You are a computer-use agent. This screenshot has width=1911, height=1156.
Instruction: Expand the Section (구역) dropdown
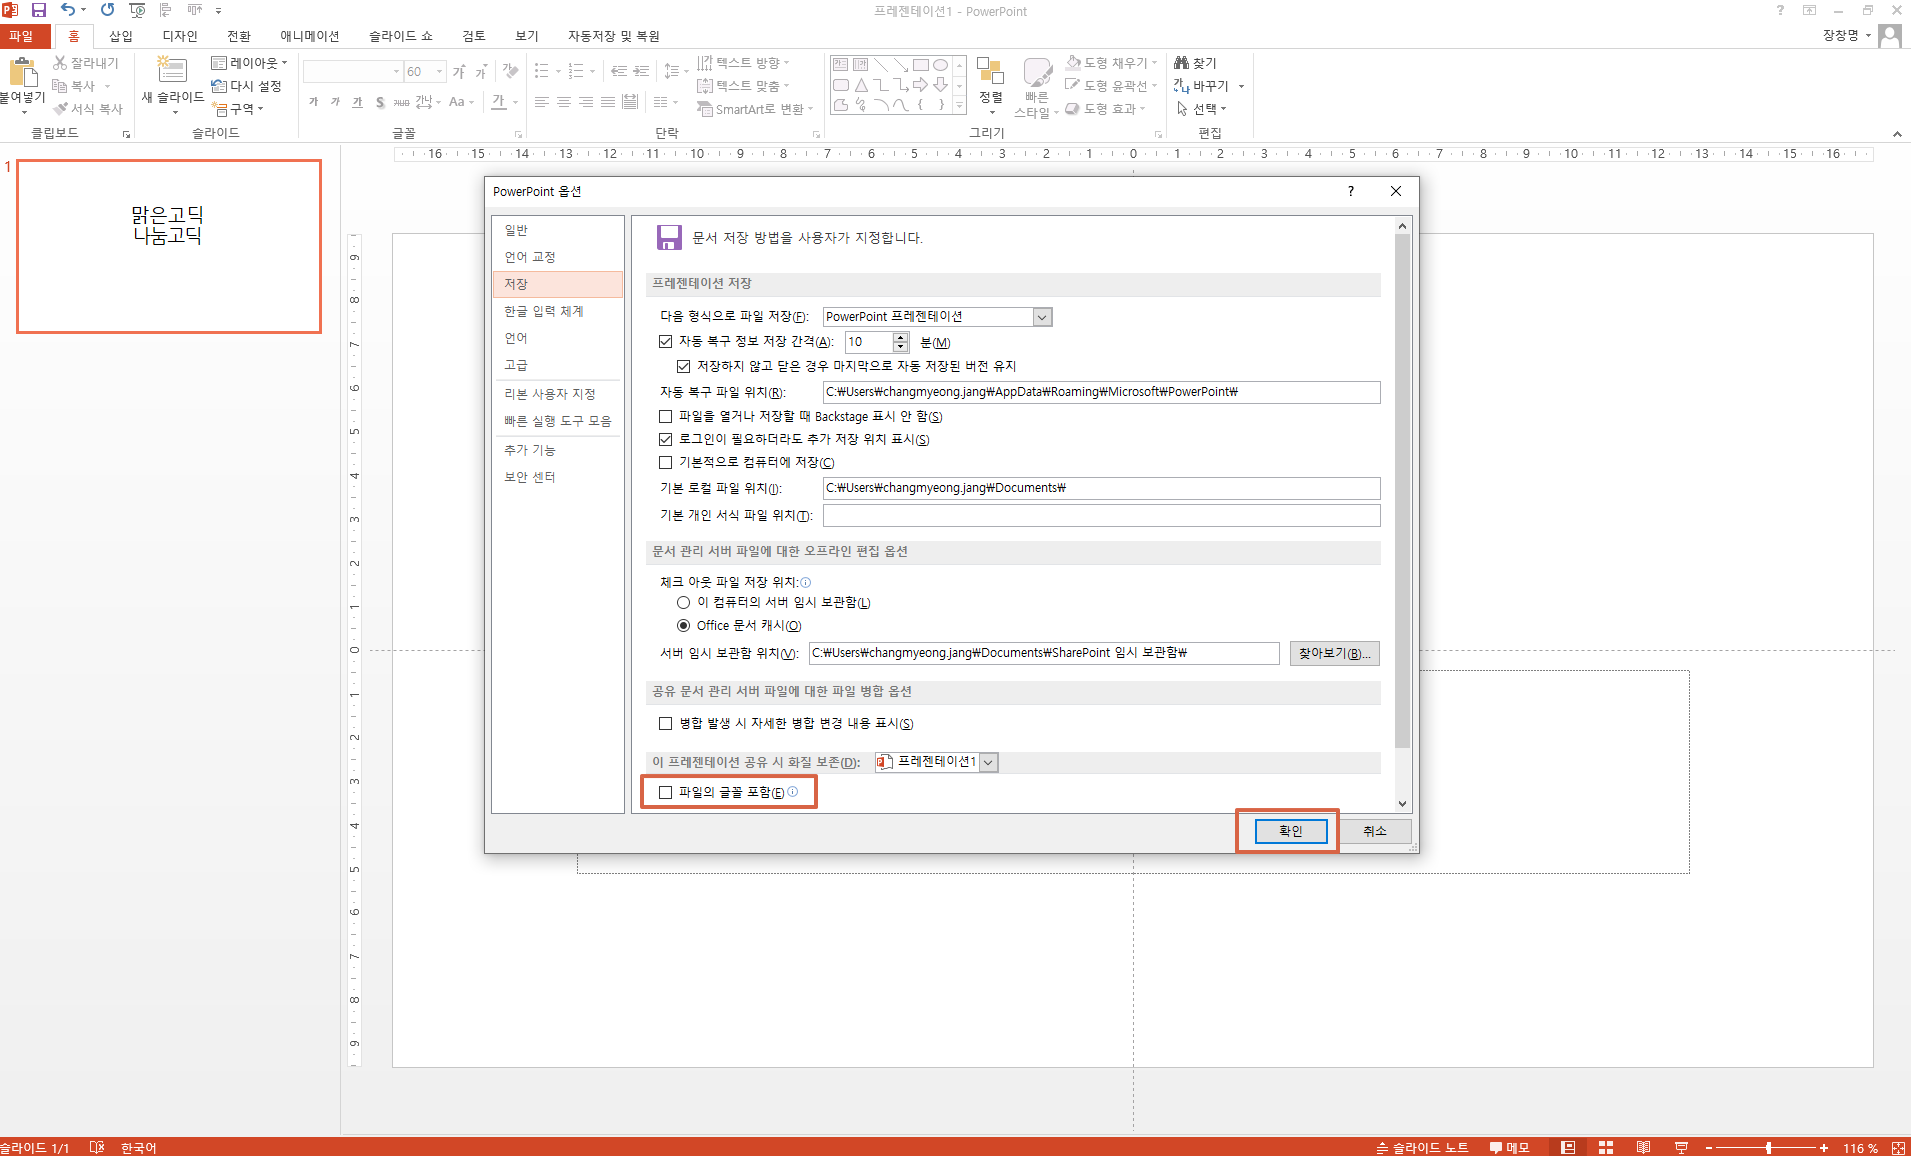pos(260,109)
